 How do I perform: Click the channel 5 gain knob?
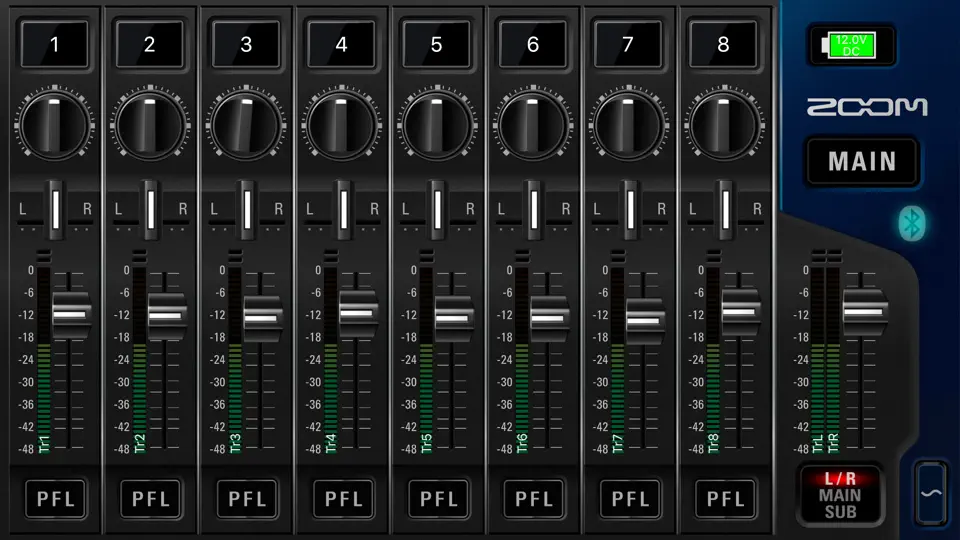(x=437, y=126)
